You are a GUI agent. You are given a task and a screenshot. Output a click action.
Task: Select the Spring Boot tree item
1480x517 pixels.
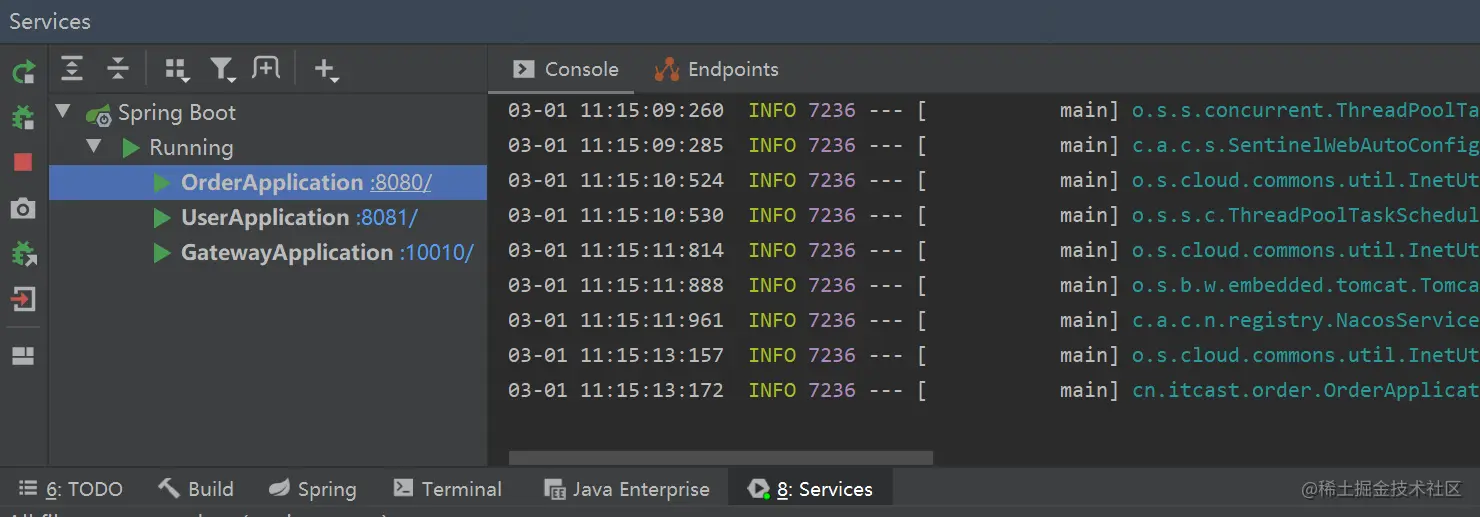coord(177,112)
